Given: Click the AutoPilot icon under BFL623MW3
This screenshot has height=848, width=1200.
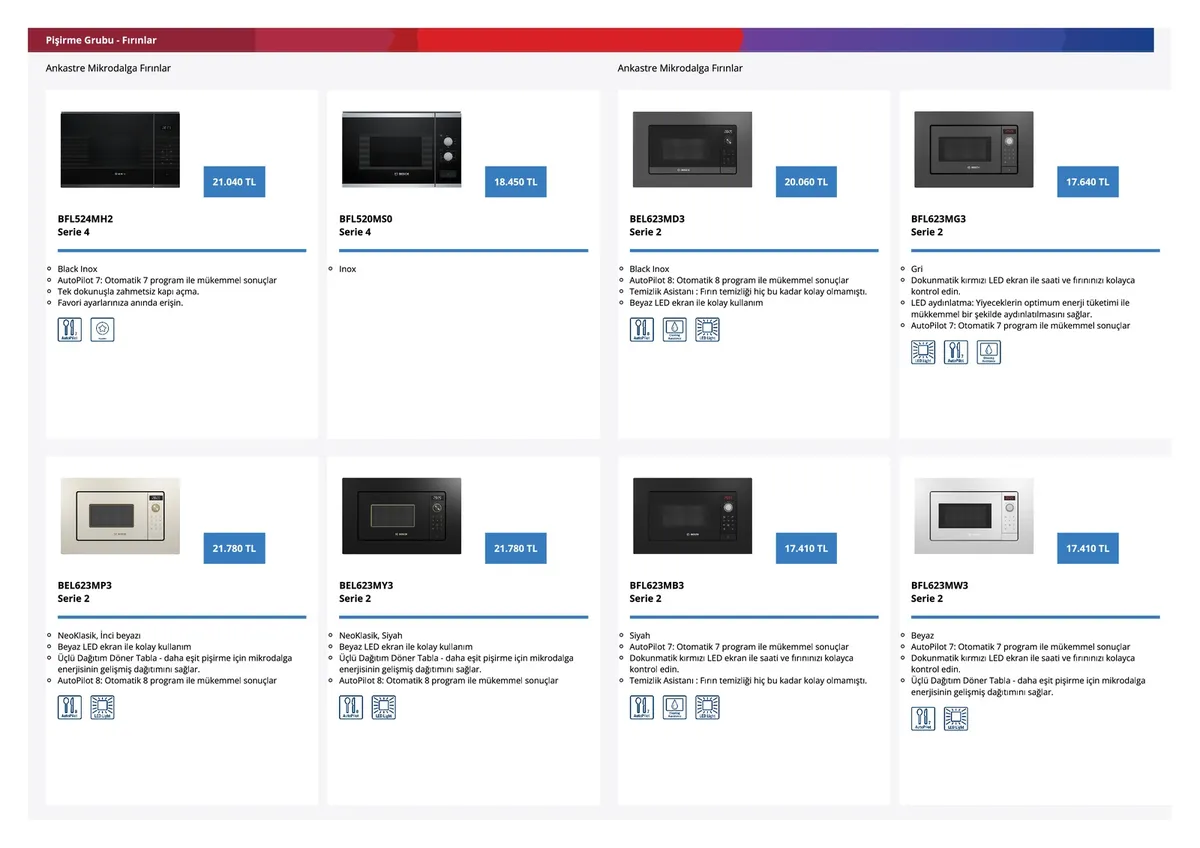Looking at the screenshot, I should point(923,718).
